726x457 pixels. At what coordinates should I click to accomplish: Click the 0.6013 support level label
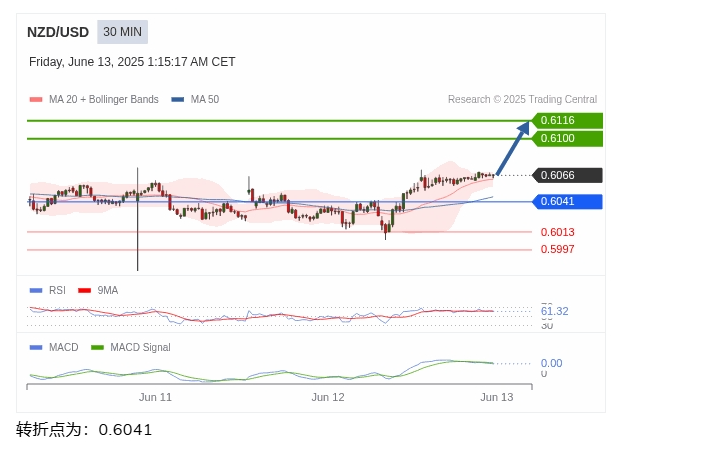pos(557,232)
